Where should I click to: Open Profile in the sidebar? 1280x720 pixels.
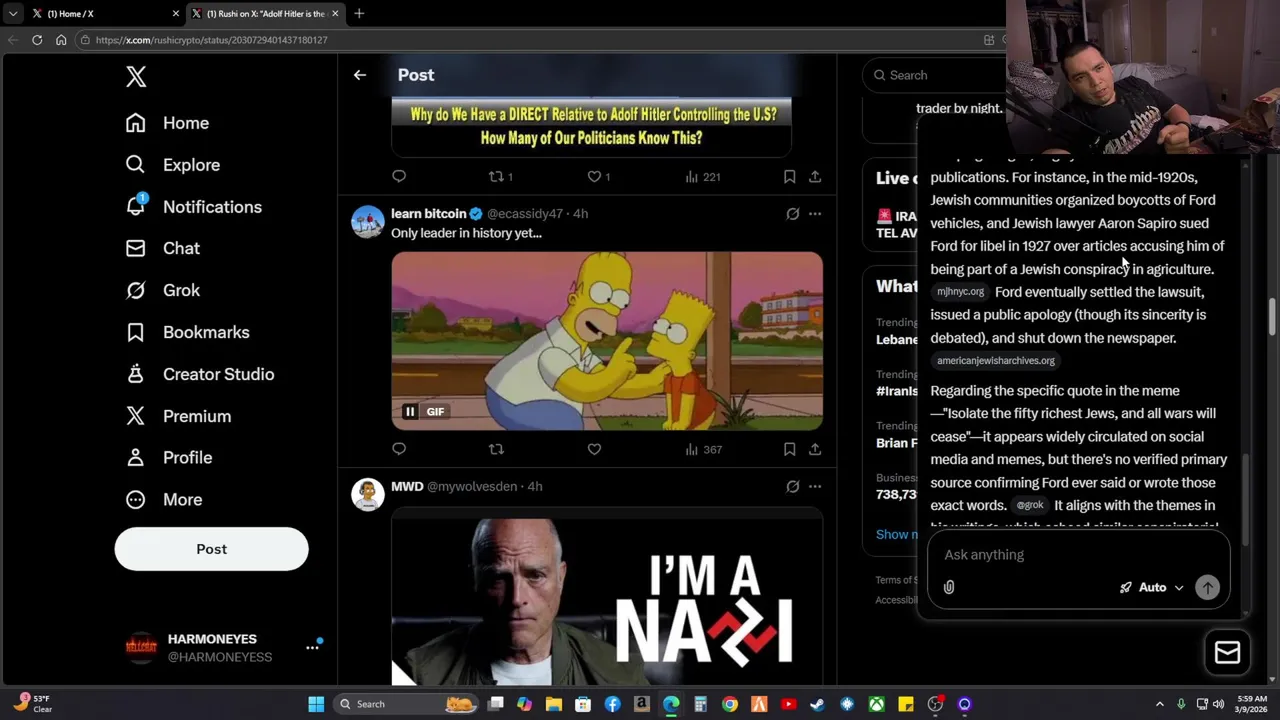pyautogui.click(x=168, y=457)
